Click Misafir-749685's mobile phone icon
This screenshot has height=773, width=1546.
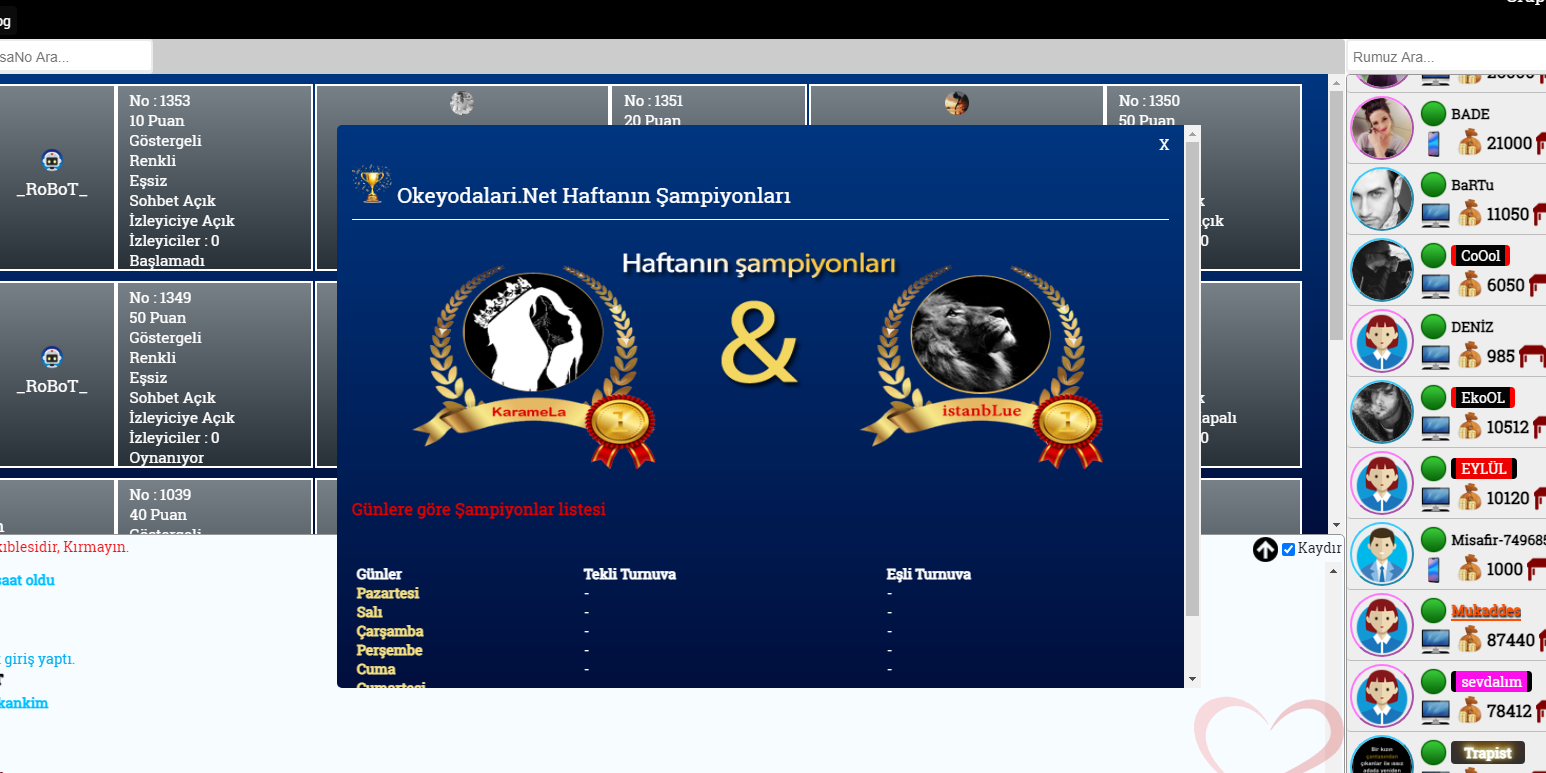point(1434,570)
